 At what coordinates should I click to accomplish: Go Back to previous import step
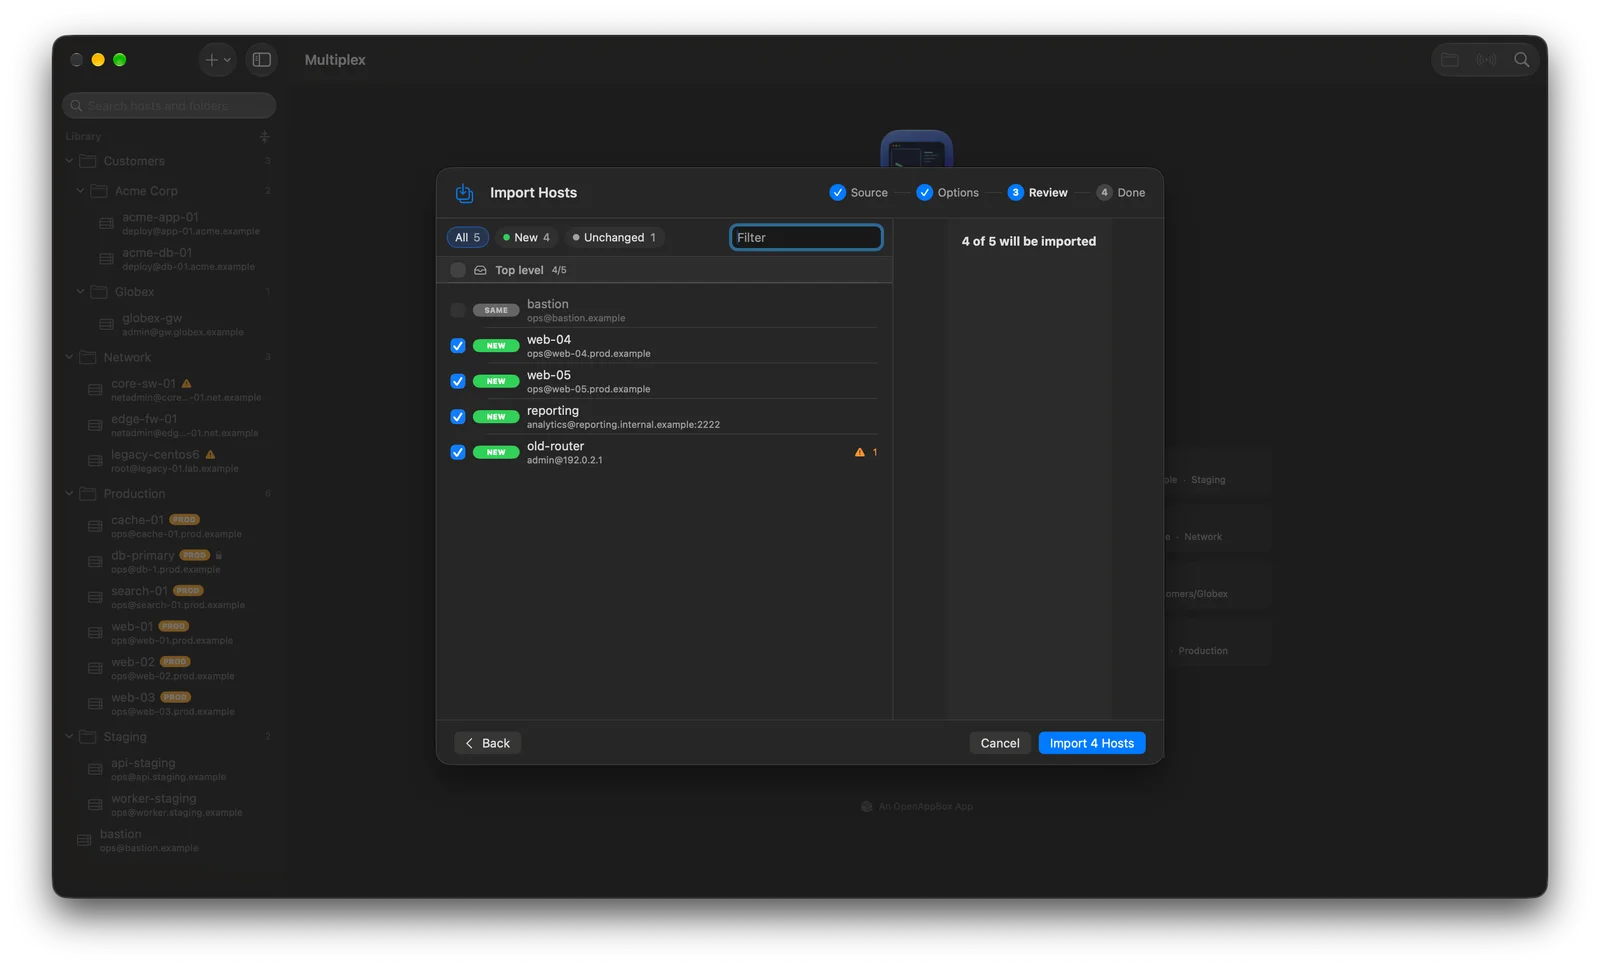coord(488,744)
